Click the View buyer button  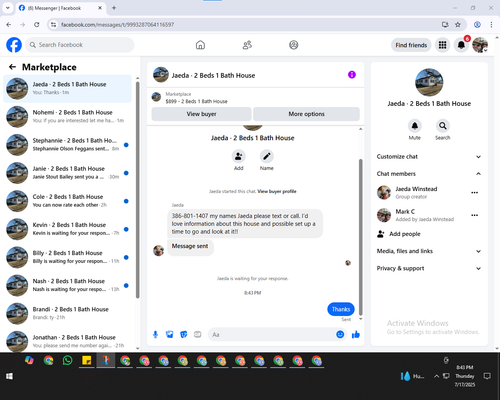pos(201,114)
